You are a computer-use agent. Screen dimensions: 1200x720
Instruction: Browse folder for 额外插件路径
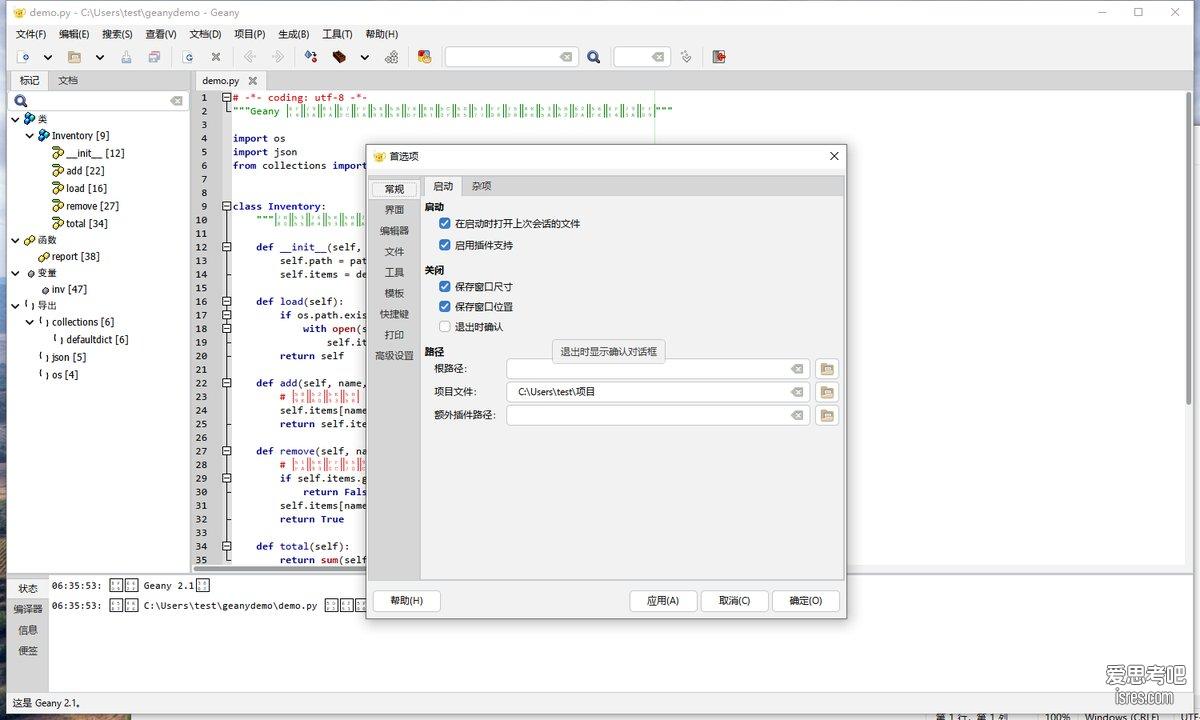coord(827,415)
